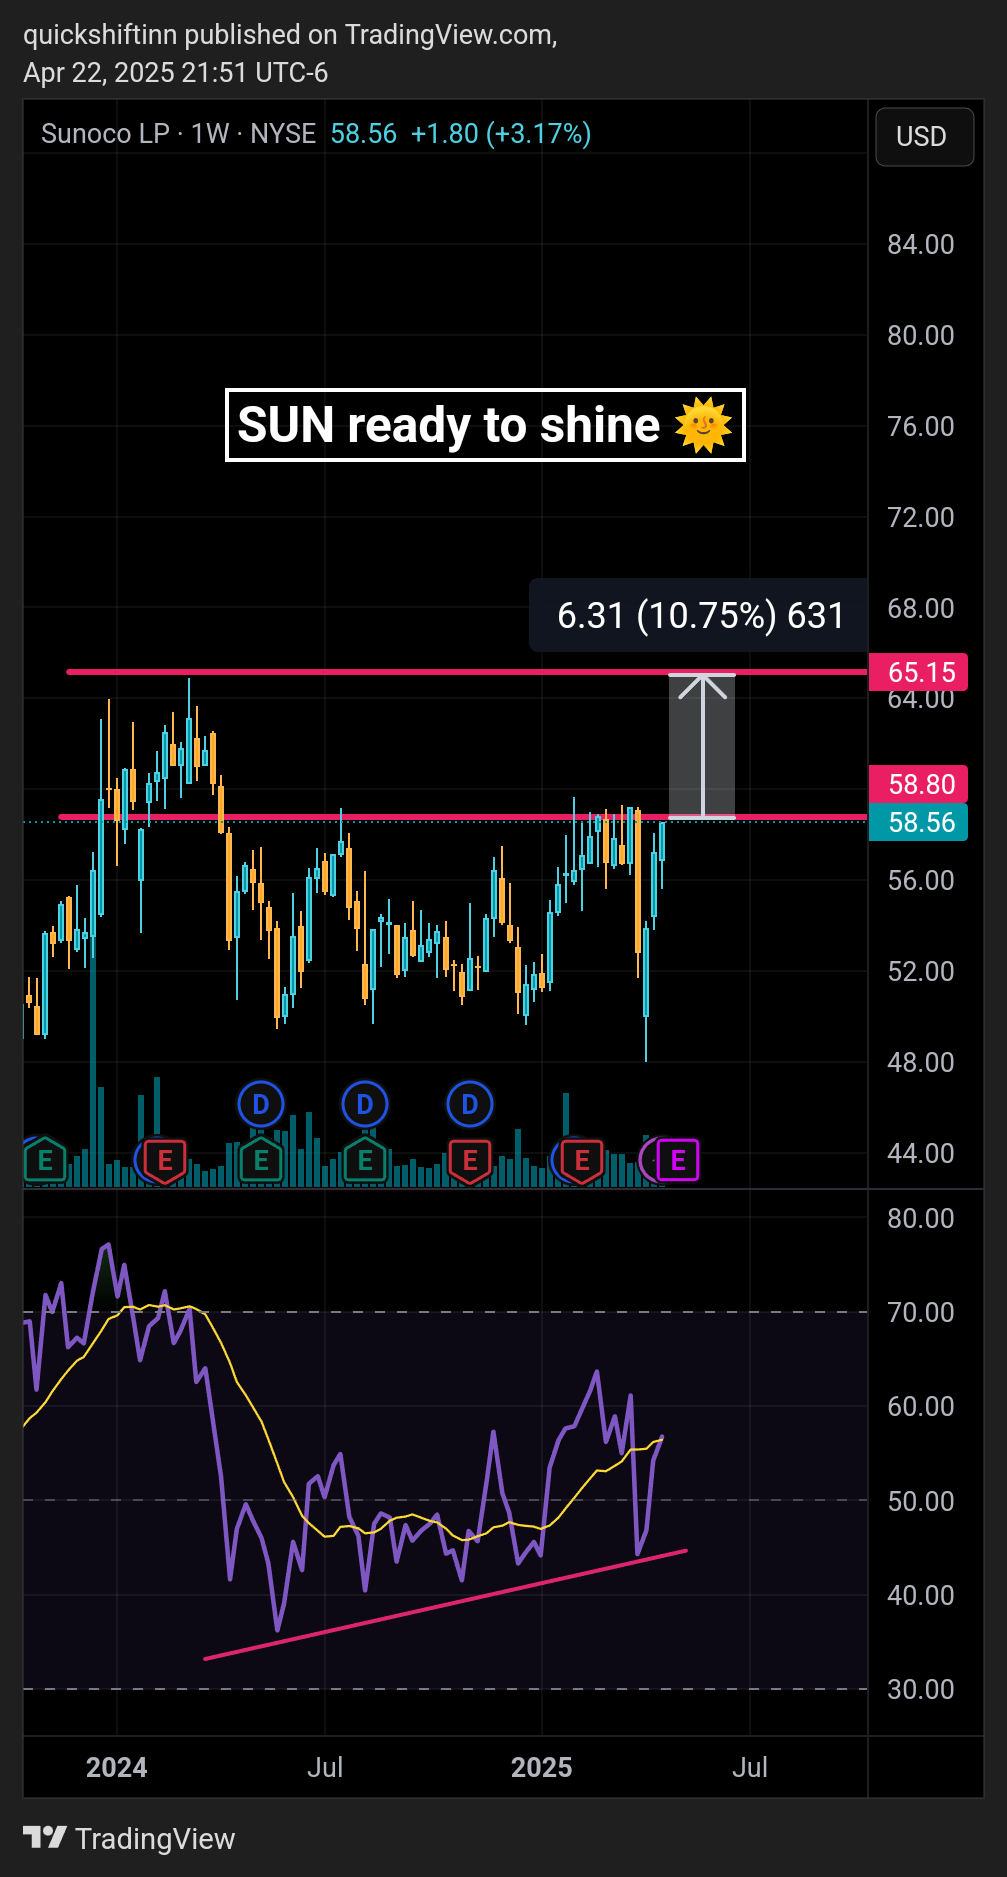The image size is (1007, 1877).
Task: Click the 56.00 price axis label
Action: click(x=921, y=880)
